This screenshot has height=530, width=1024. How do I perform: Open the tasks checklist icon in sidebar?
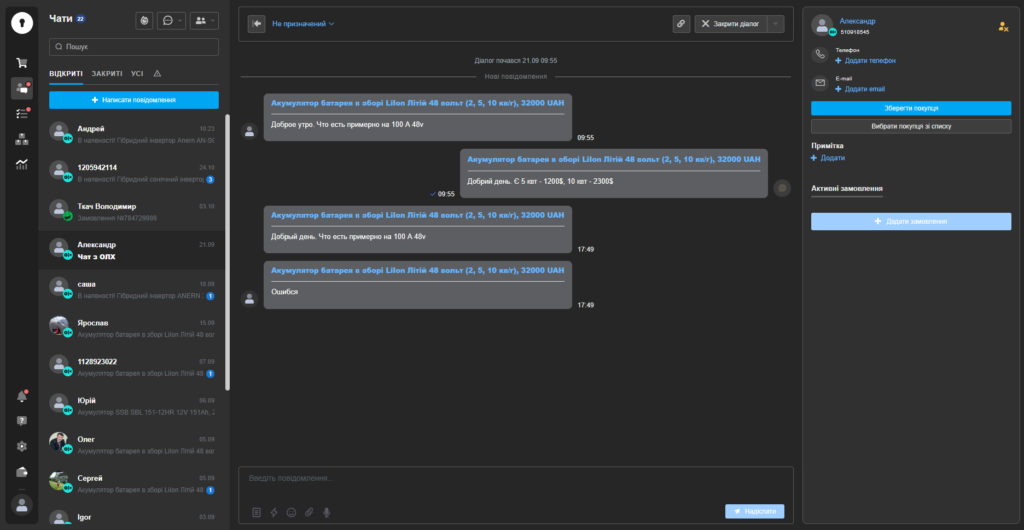pos(21,114)
